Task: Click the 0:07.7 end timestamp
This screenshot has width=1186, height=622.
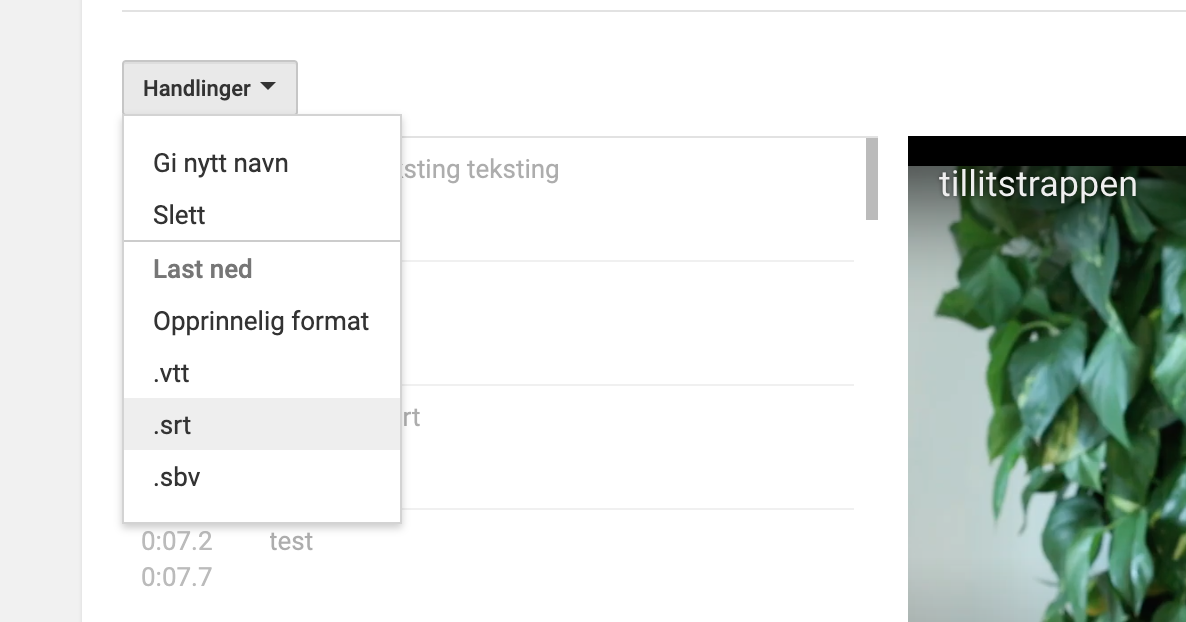Action: 177,577
